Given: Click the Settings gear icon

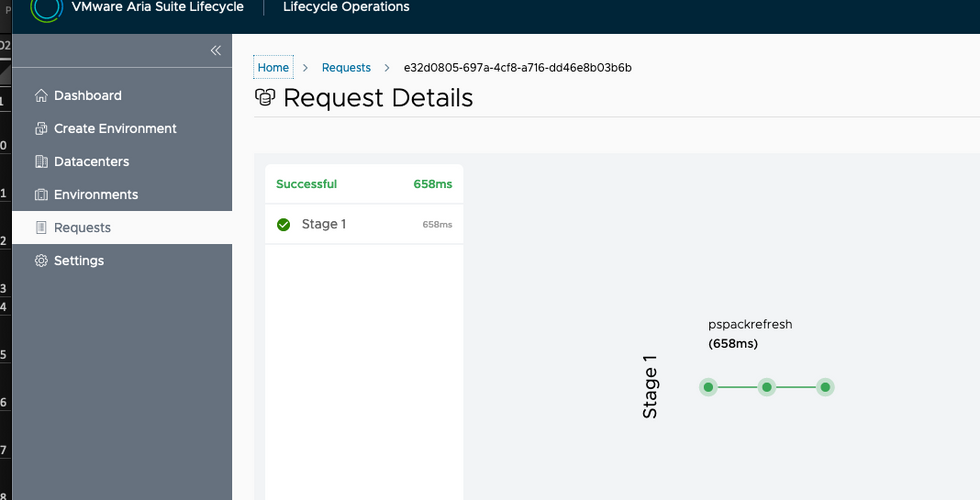Looking at the screenshot, I should coord(41,261).
